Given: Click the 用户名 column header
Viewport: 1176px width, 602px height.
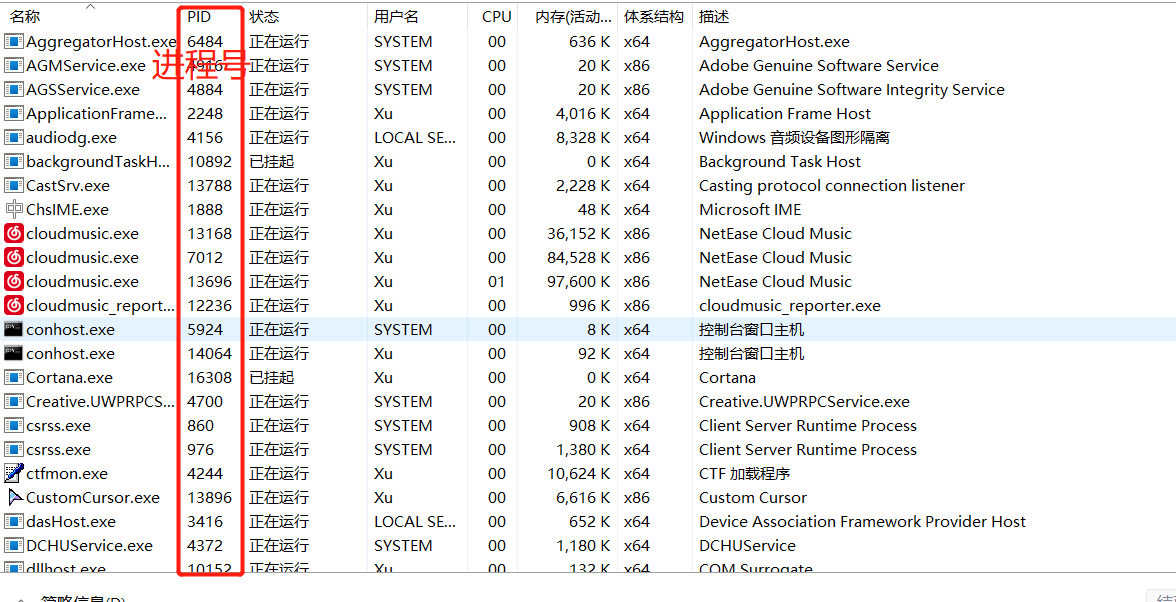Looking at the screenshot, I should click(x=396, y=17).
